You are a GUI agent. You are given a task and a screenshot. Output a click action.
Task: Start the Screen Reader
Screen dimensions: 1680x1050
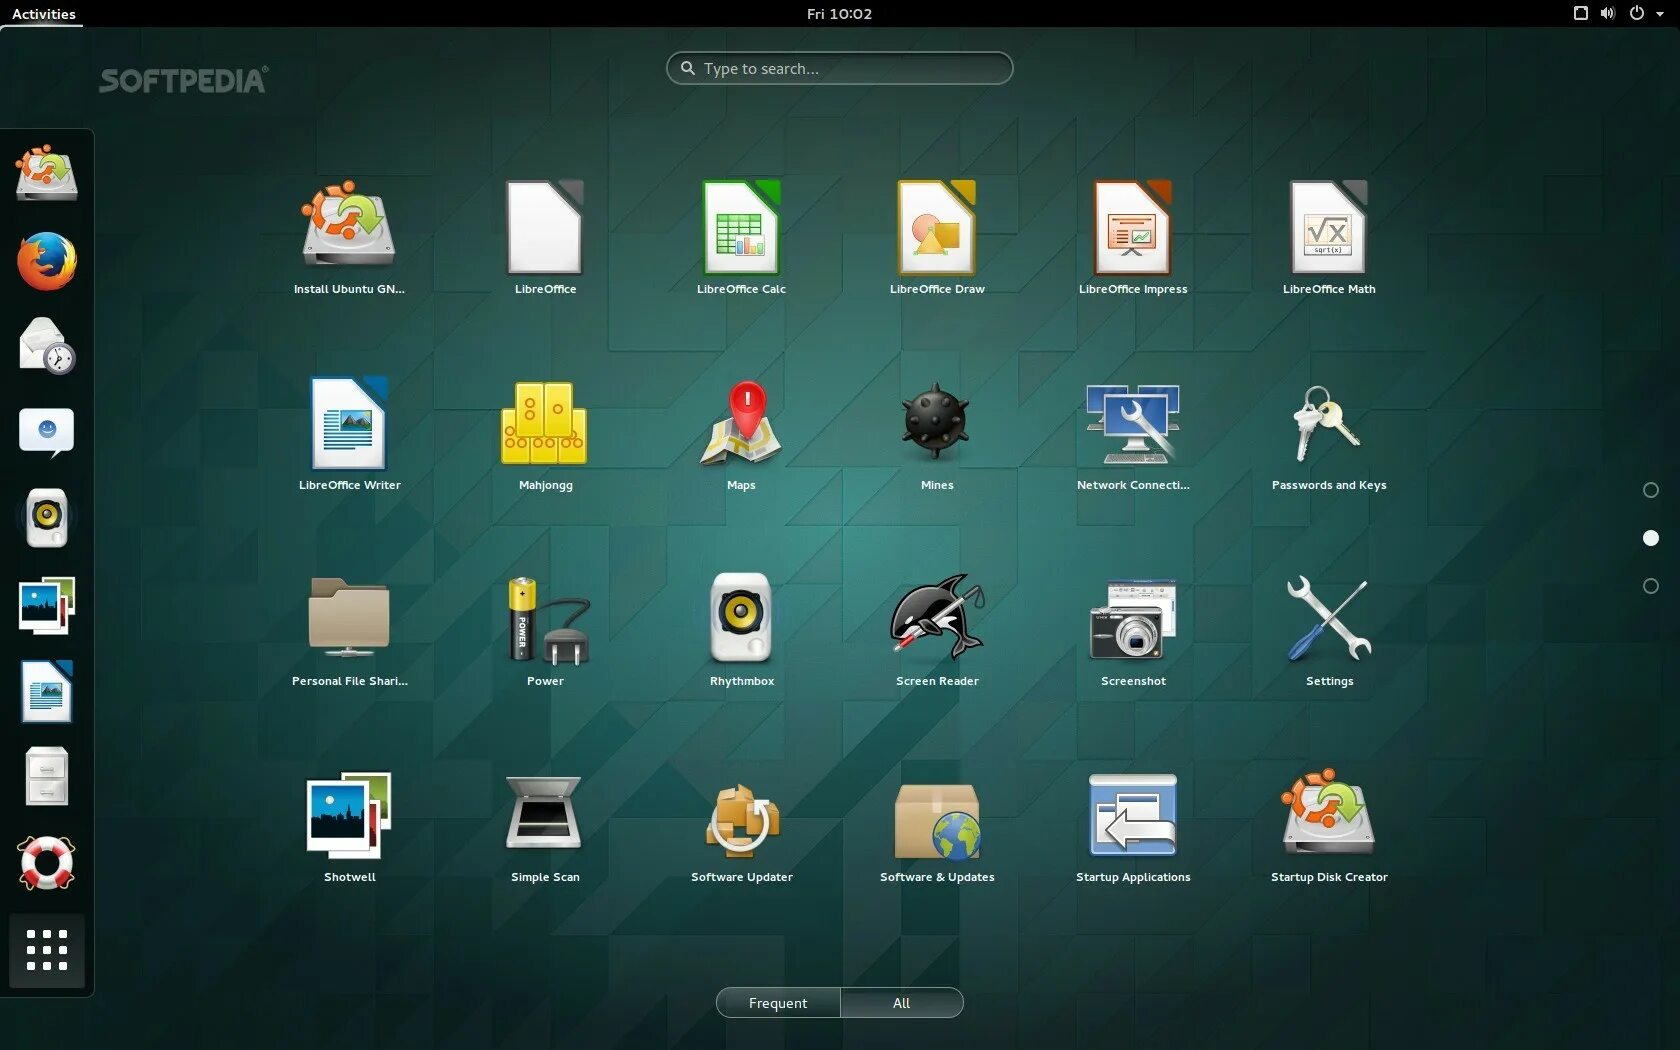[x=937, y=629]
